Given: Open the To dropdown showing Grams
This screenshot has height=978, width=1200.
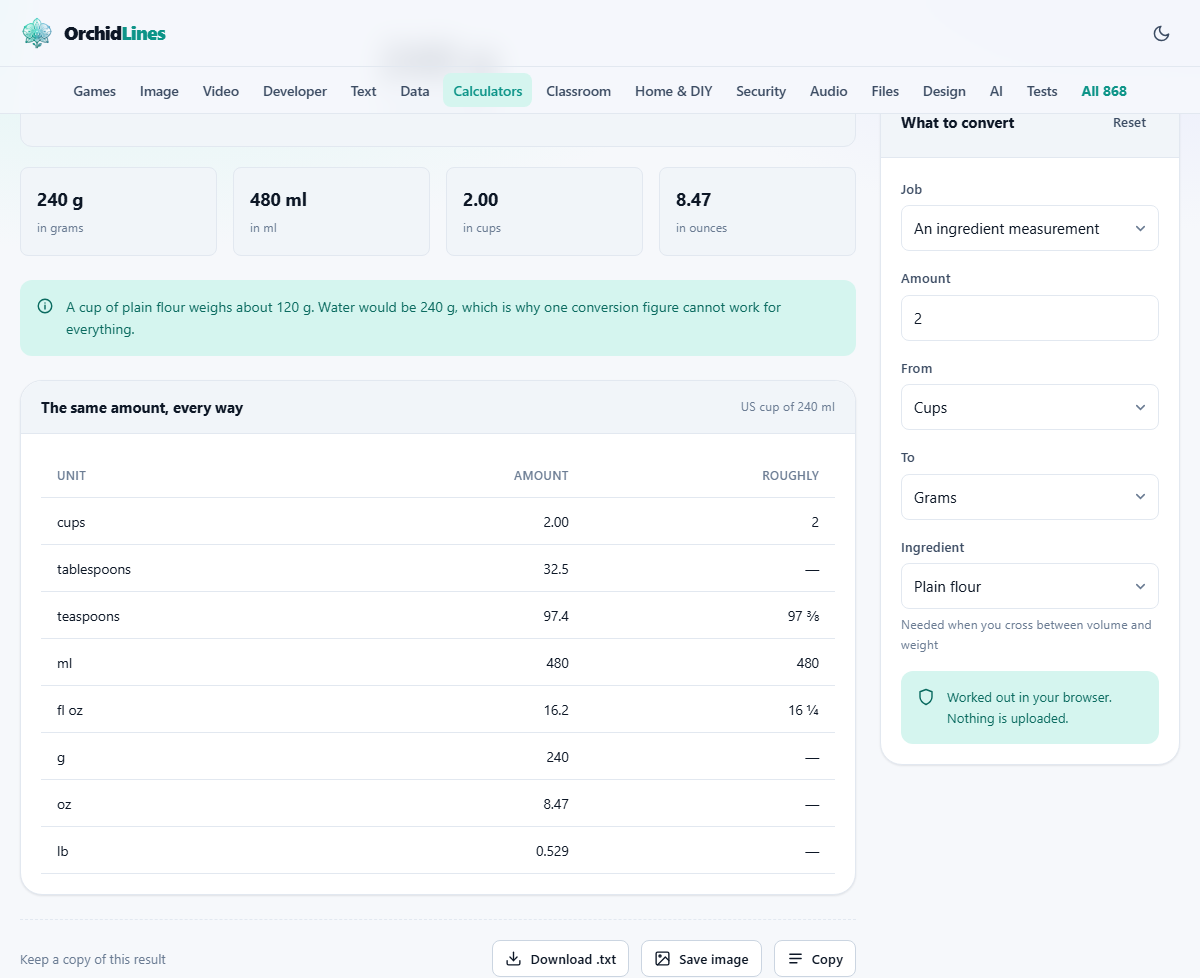Looking at the screenshot, I should (1029, 497).
